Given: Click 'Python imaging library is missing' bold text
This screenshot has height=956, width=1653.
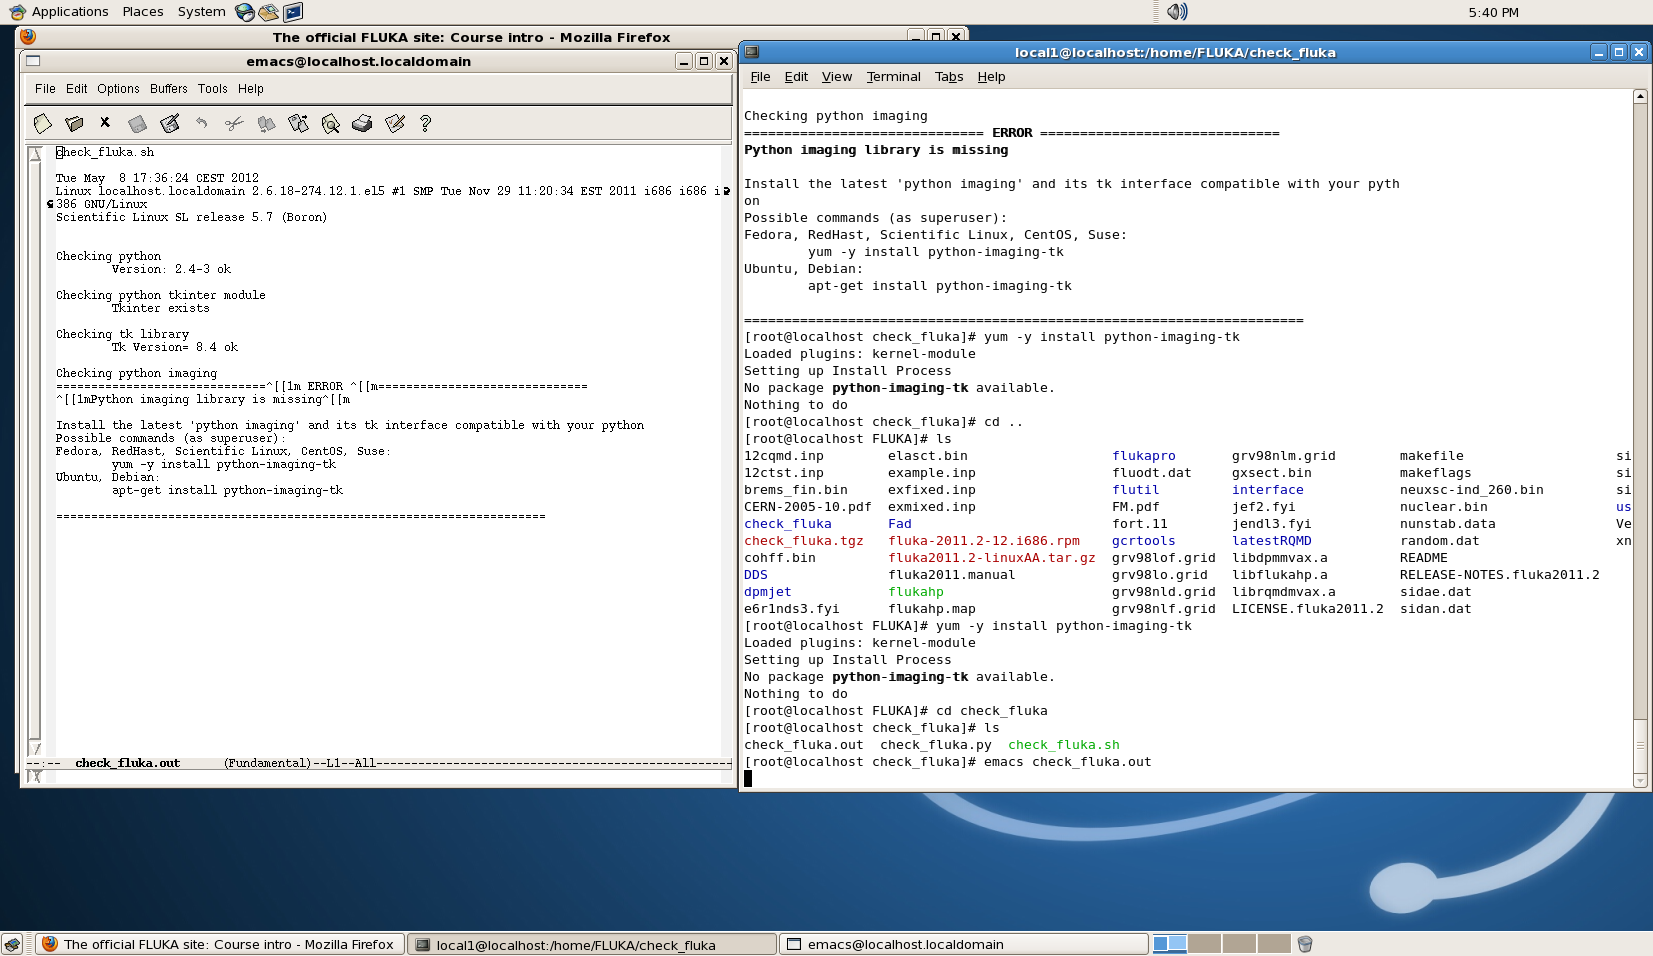Looking at the screenshot, I should (876, 150).
